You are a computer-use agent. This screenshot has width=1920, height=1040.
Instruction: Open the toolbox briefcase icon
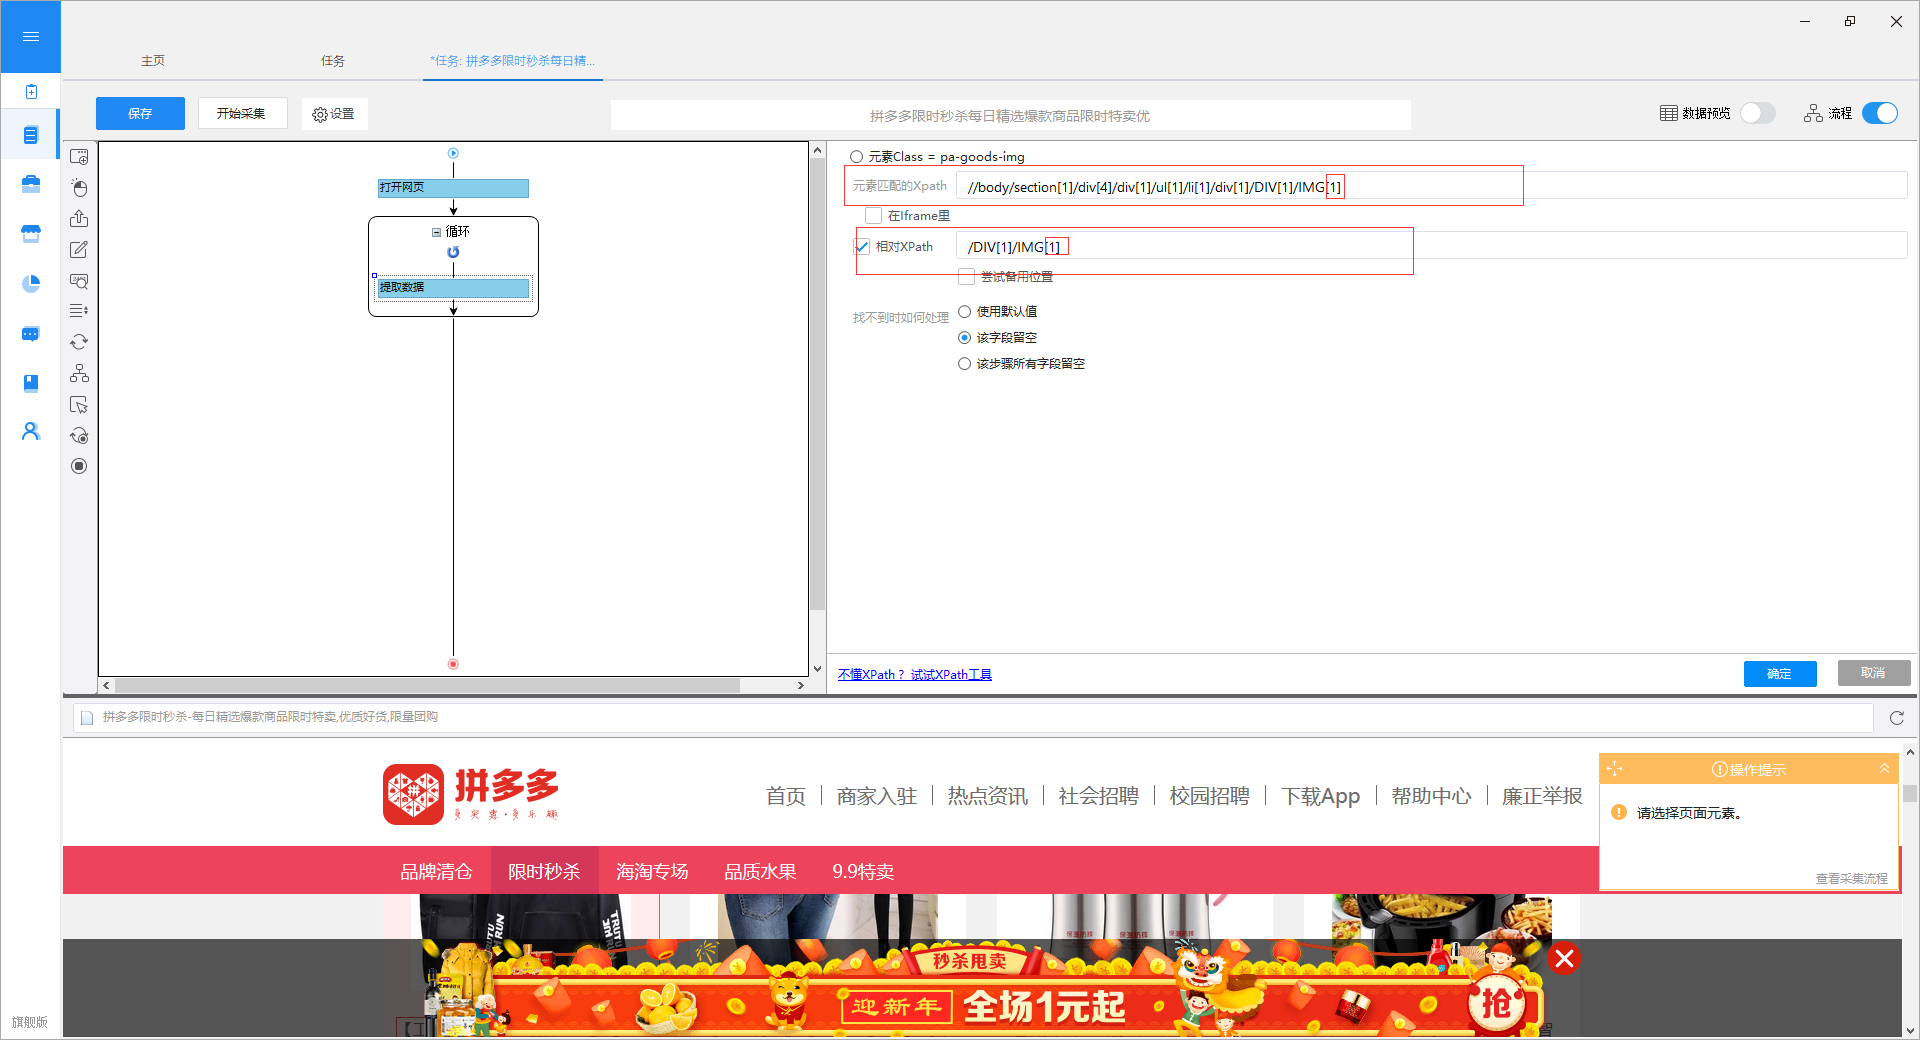coord(31,184)
